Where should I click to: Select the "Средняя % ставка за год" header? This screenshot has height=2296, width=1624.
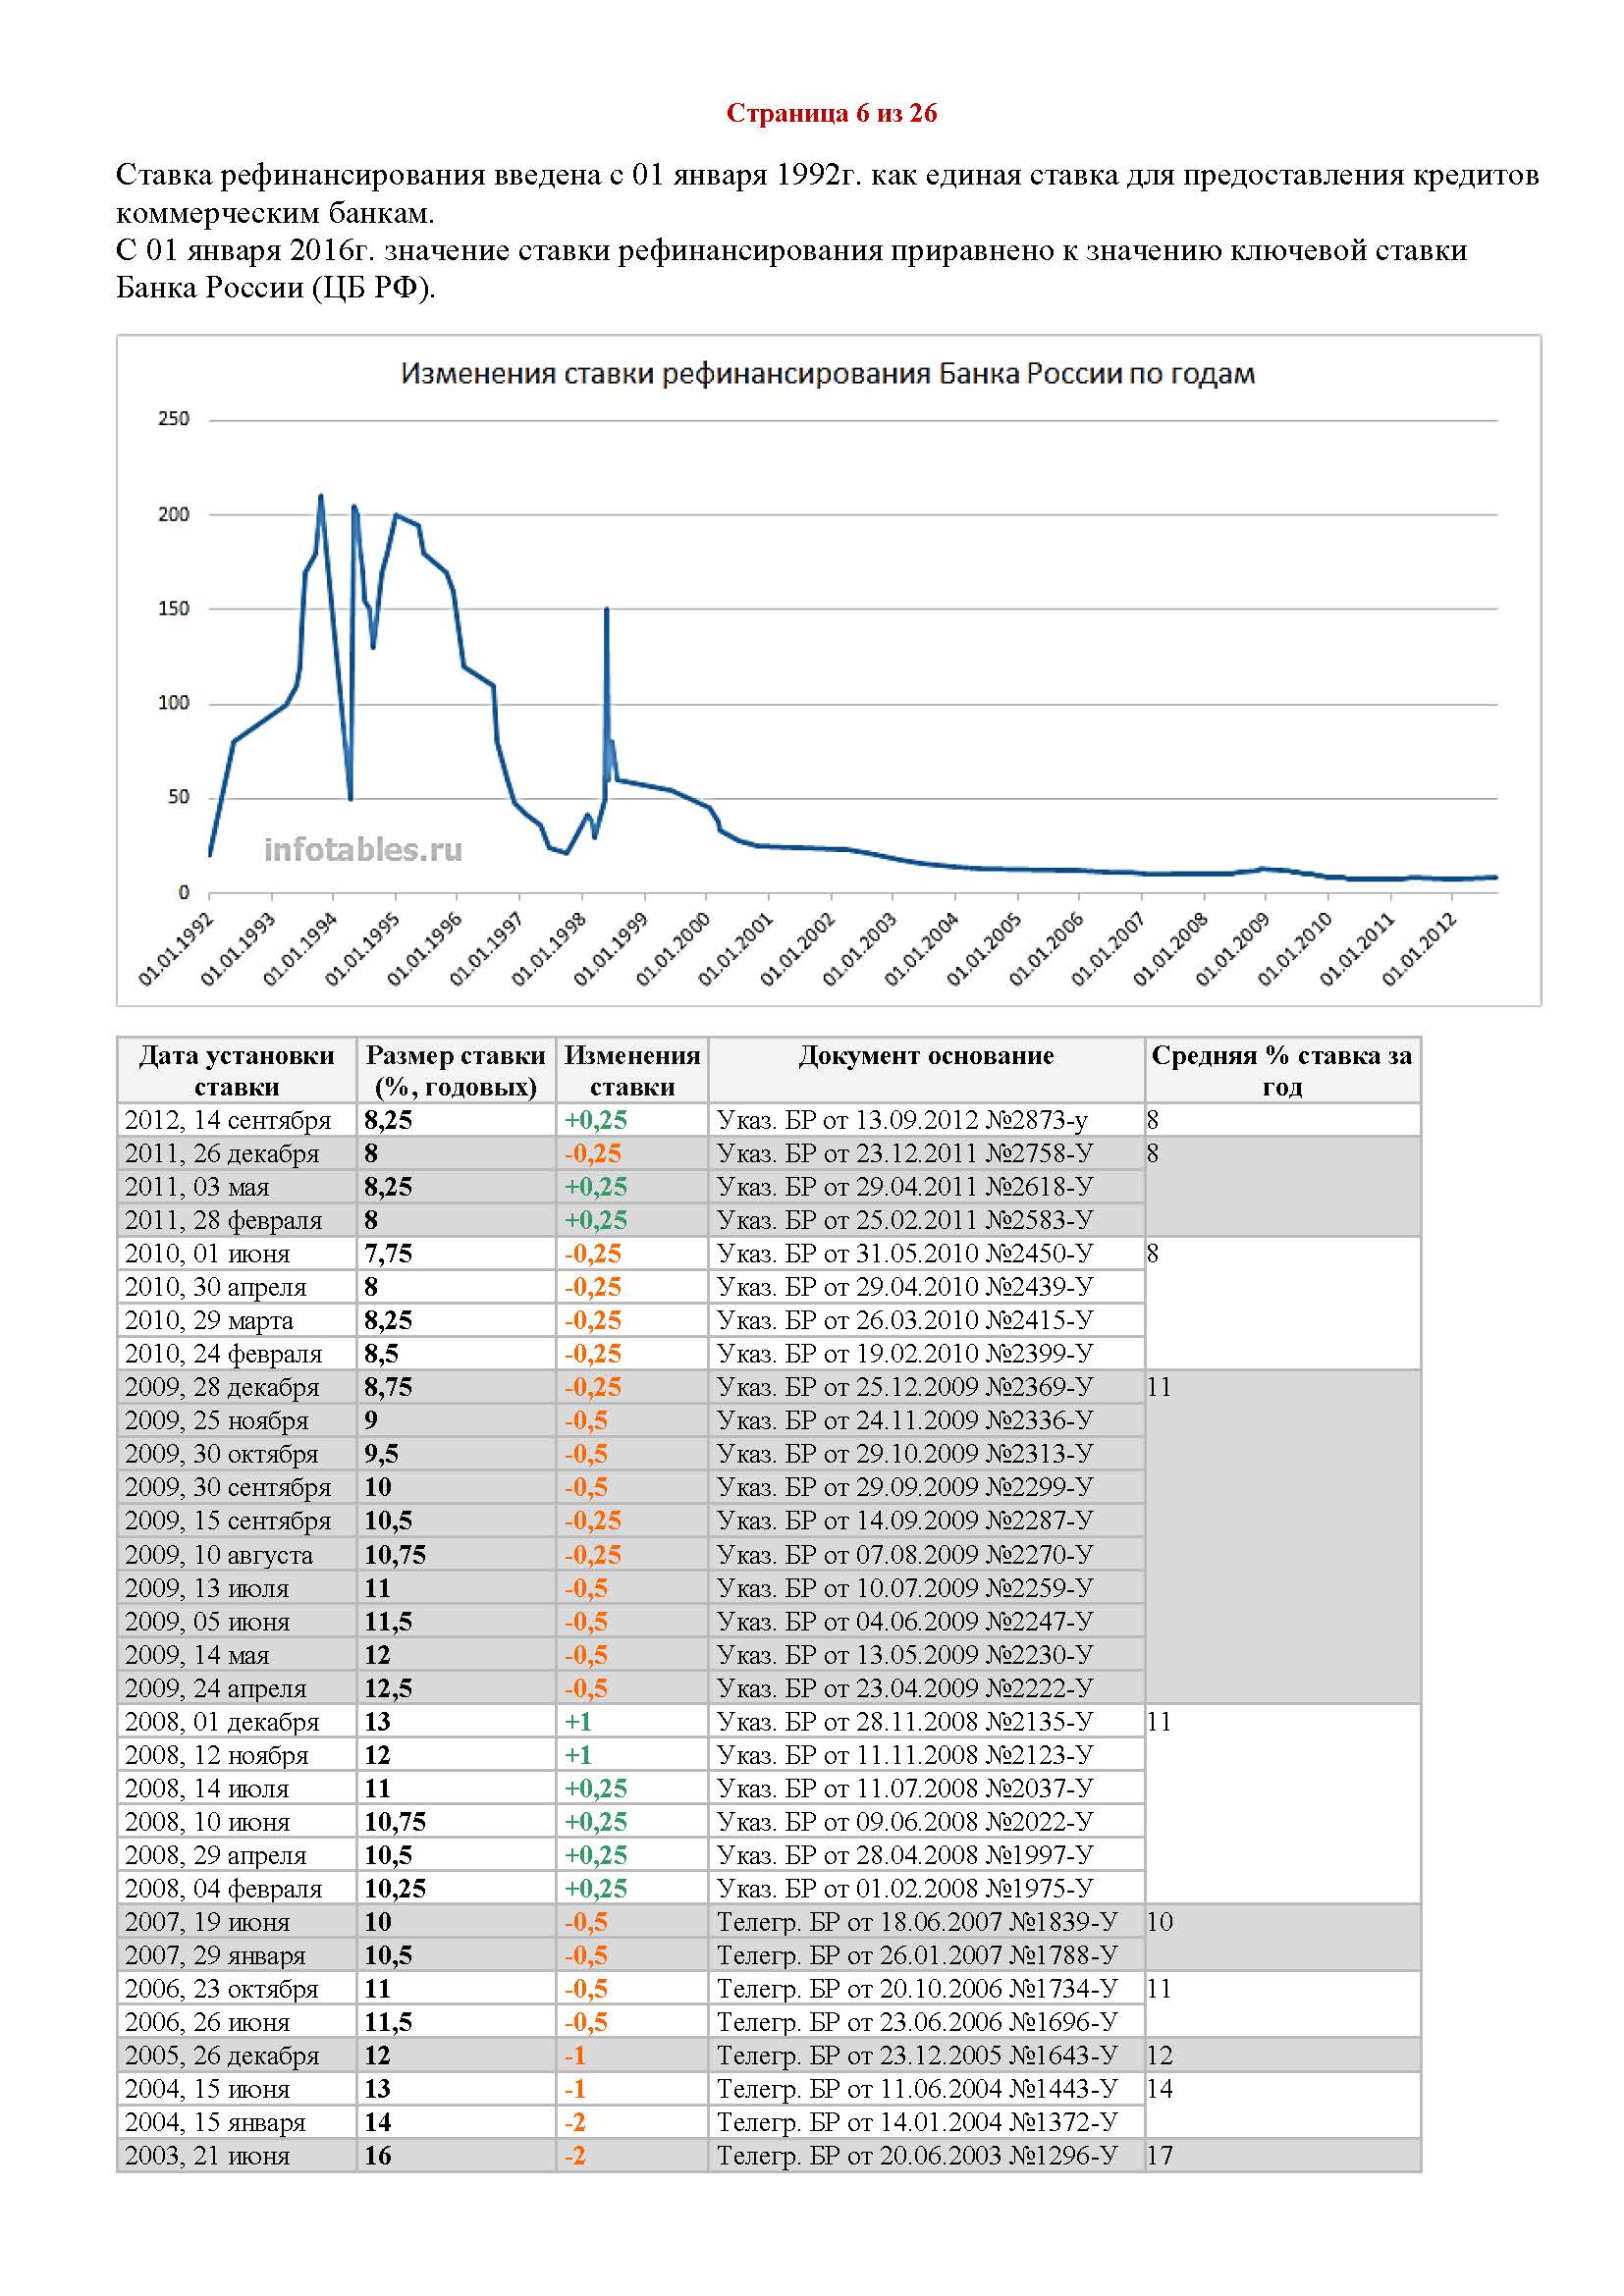click(x=1281, y=1070)
